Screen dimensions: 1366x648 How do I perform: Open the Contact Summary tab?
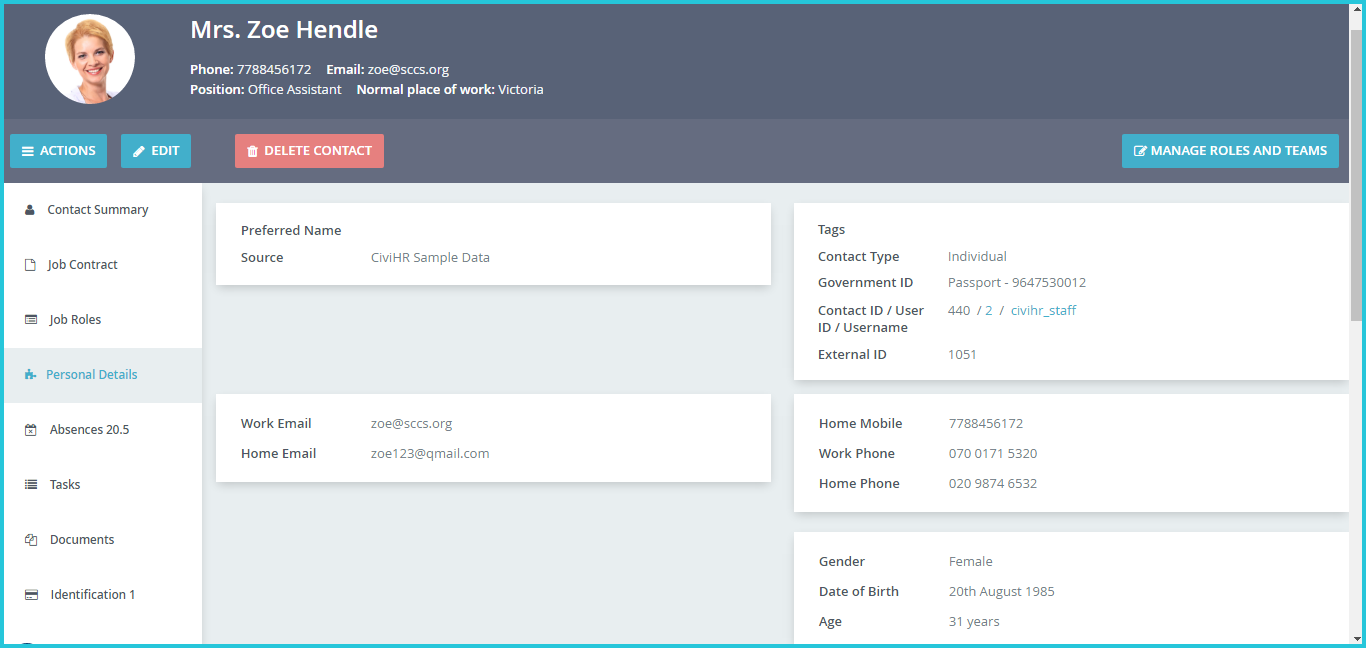(x=103, y=210)
